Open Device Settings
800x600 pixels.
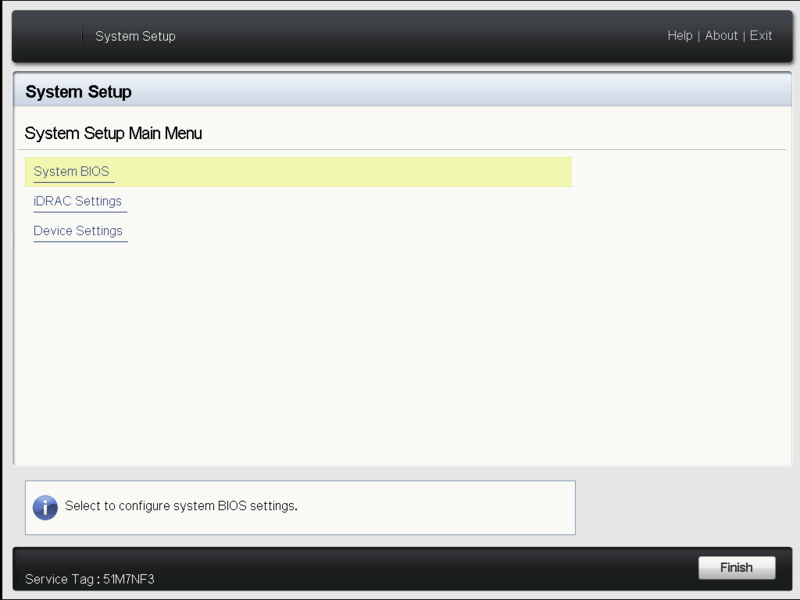[x=78, y=231]
